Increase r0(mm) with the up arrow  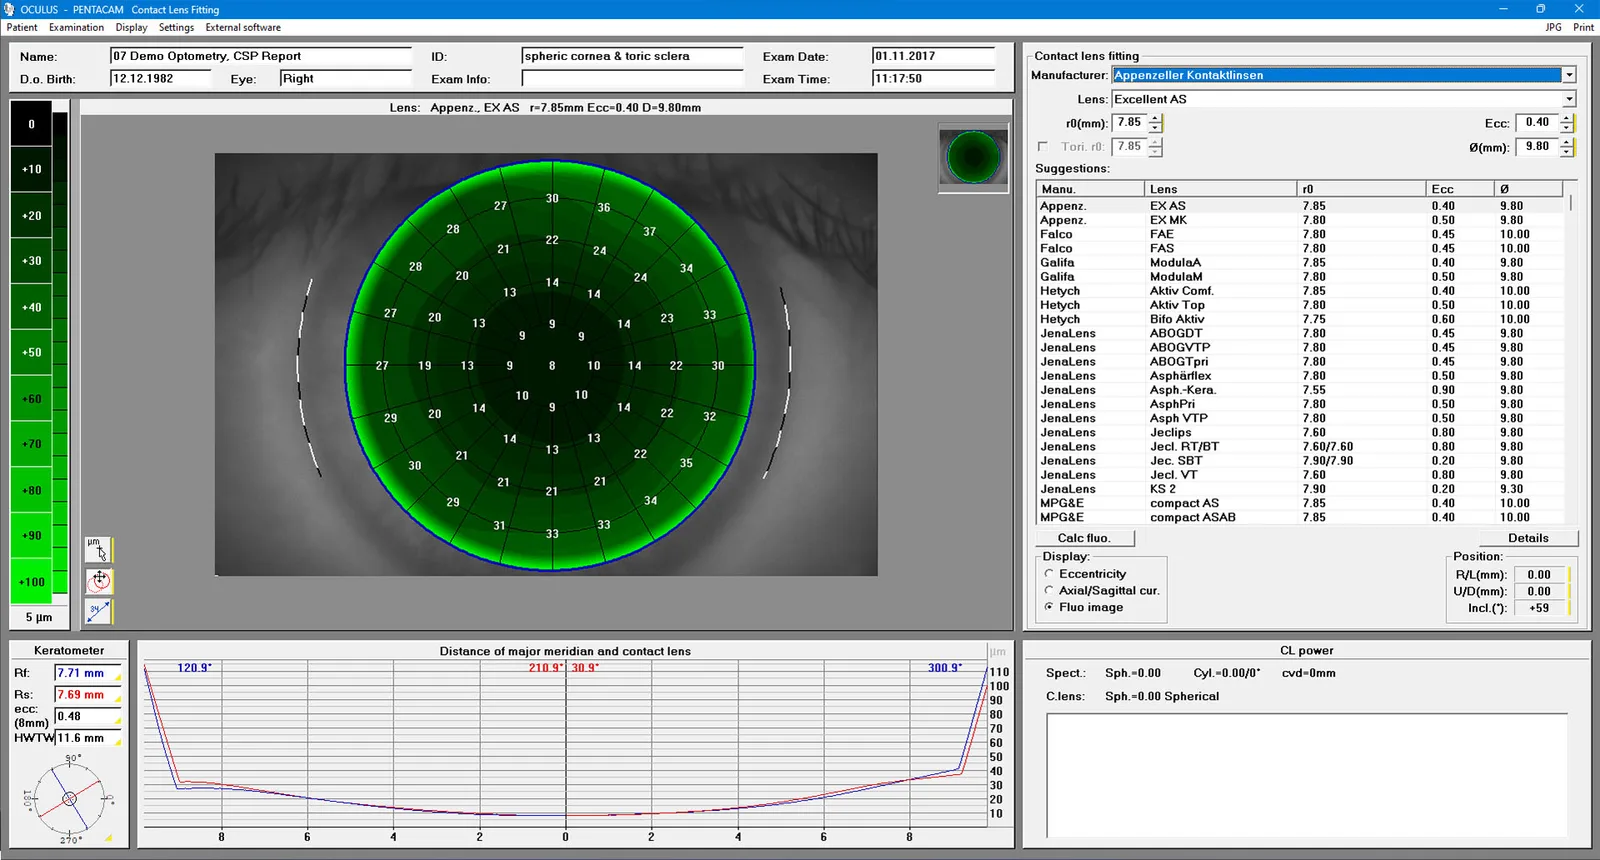1155,118
